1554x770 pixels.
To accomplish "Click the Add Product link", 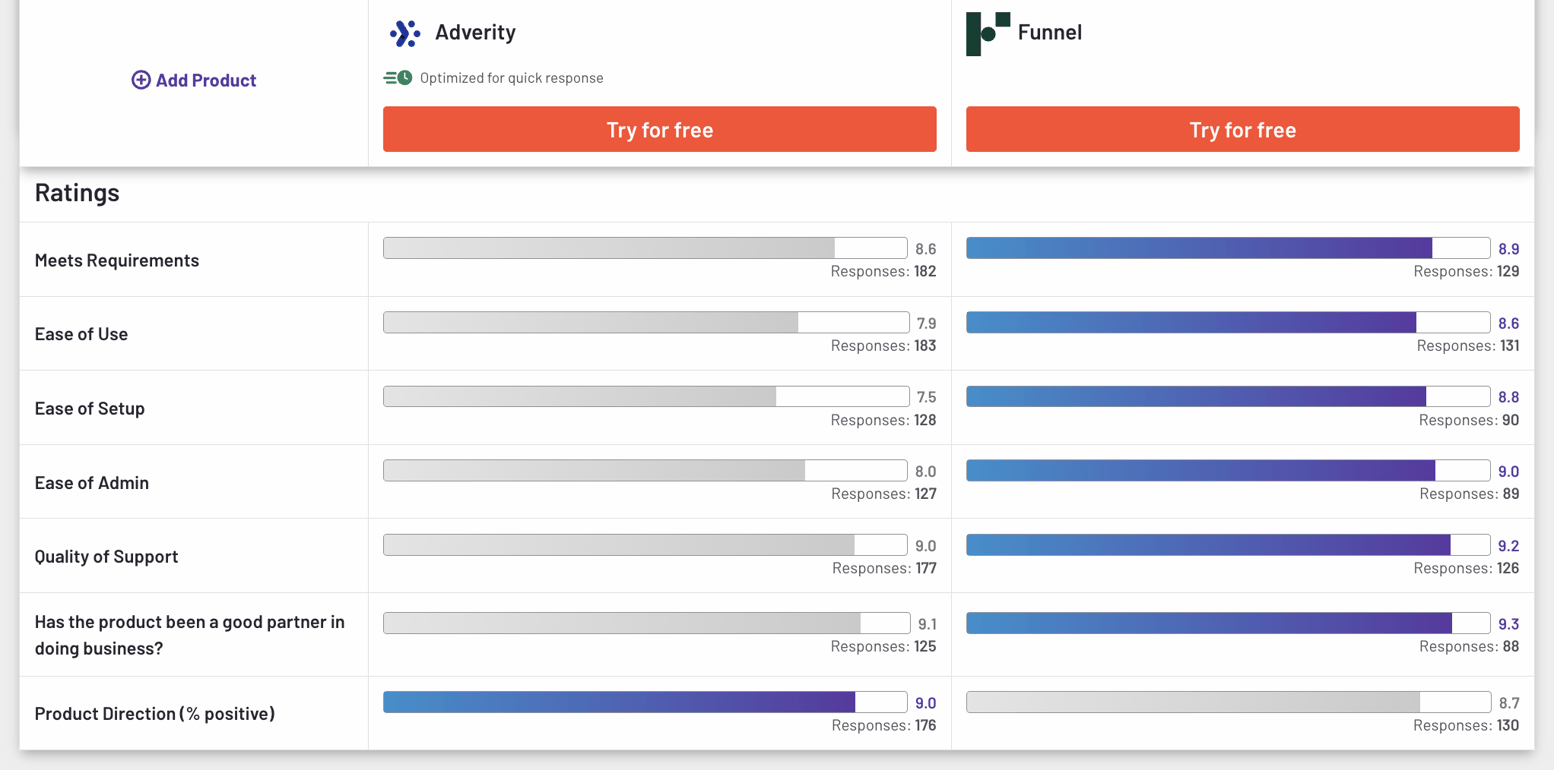I will pyautogui.click(x=205, y=80).
